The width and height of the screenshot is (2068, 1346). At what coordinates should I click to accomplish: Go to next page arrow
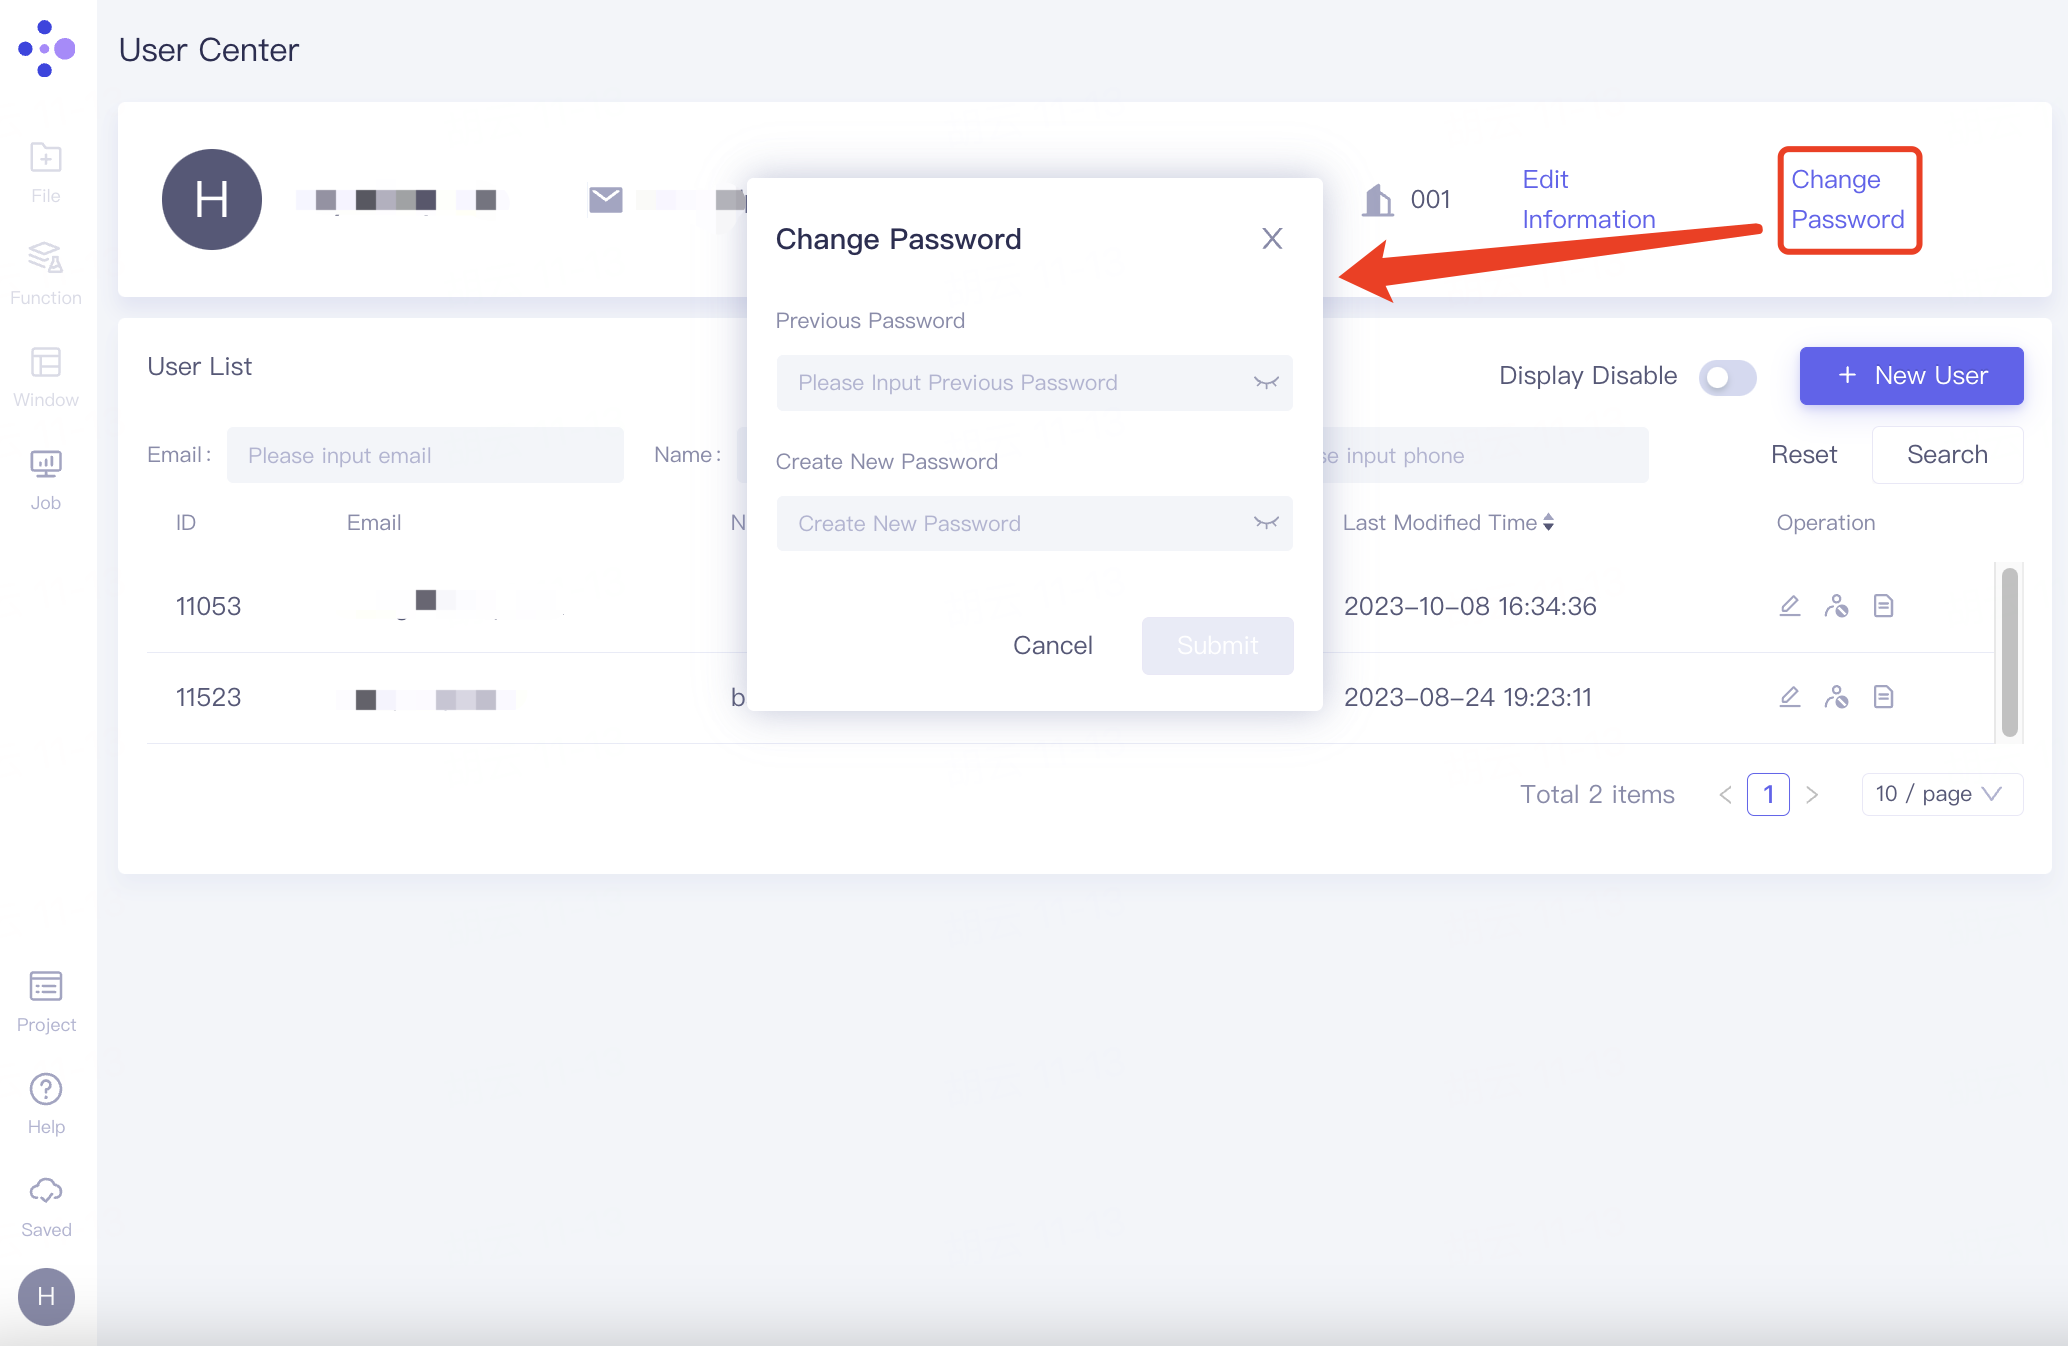click(1812, 795)
